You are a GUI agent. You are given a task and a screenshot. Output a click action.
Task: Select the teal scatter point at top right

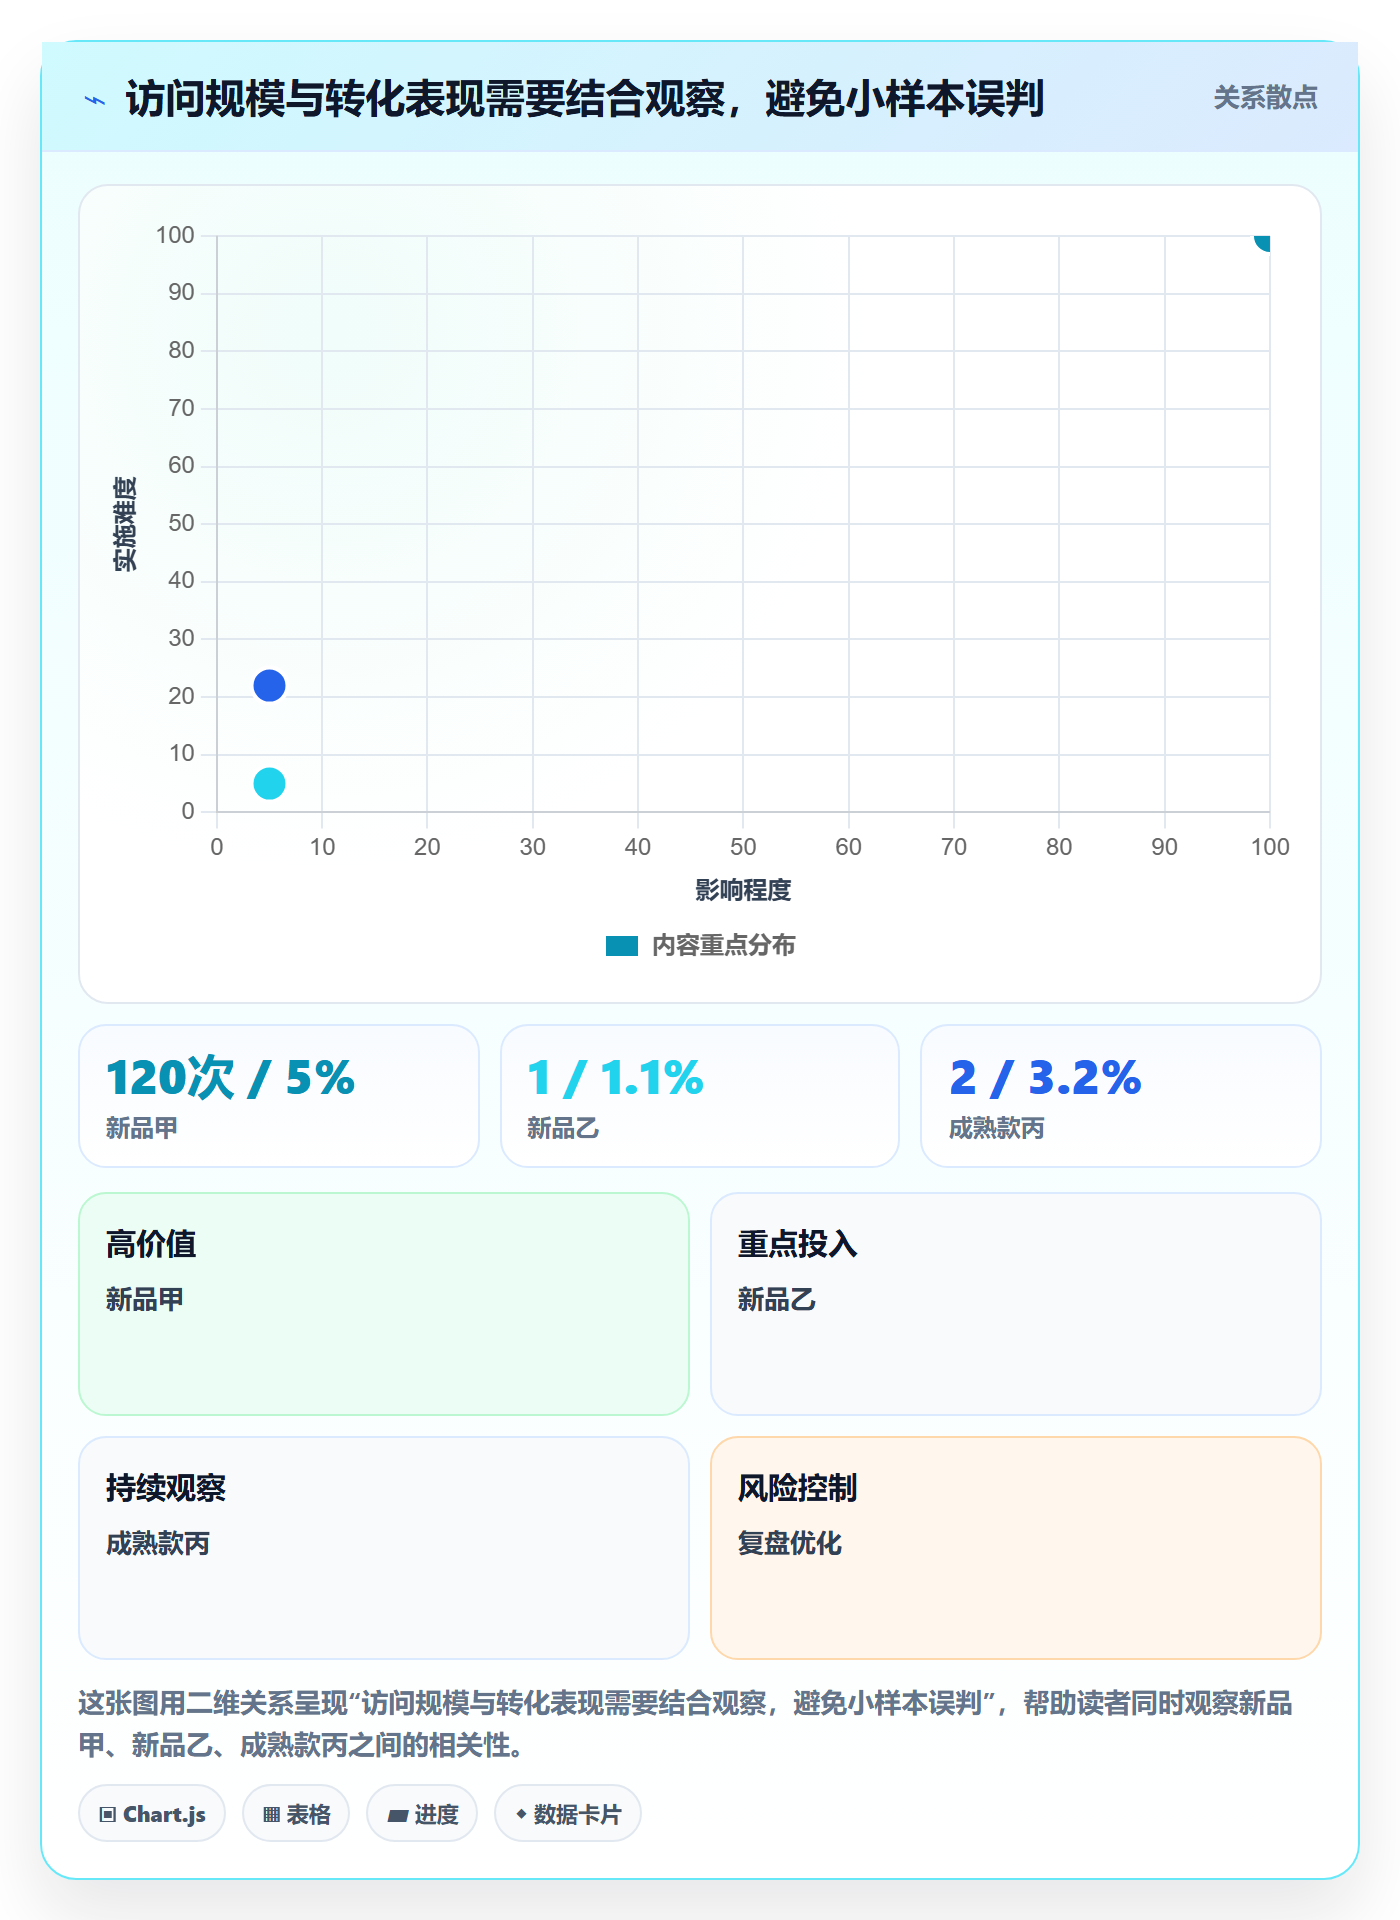coord(1263,241)
